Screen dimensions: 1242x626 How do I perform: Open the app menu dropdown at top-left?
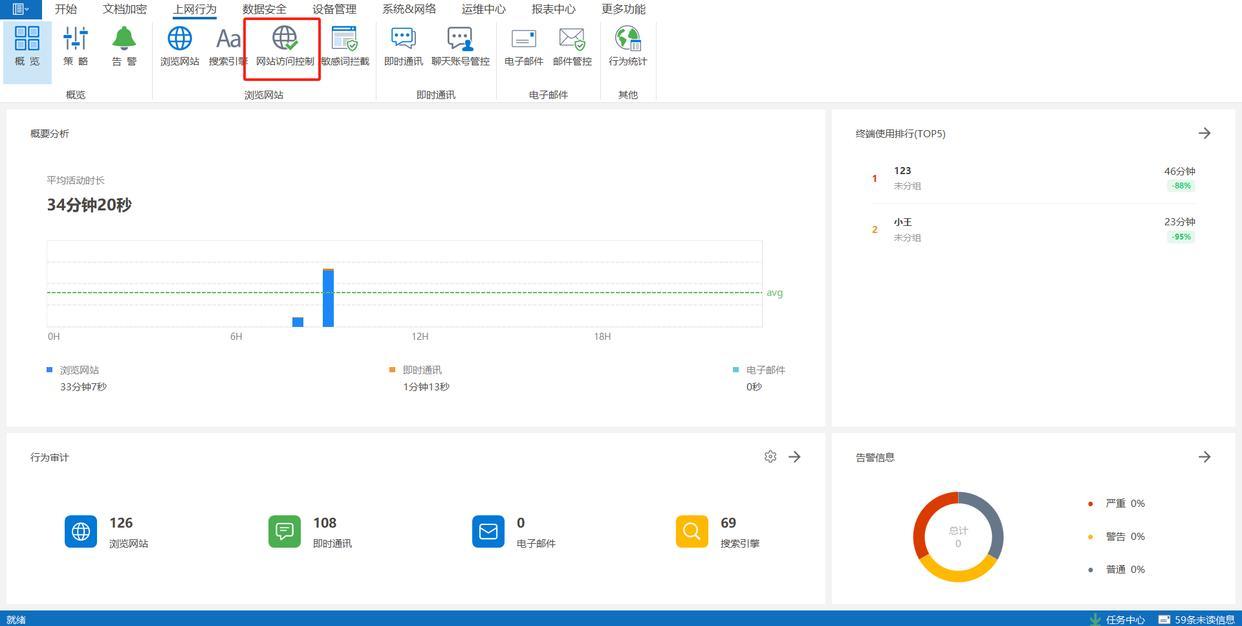(20, 9)
